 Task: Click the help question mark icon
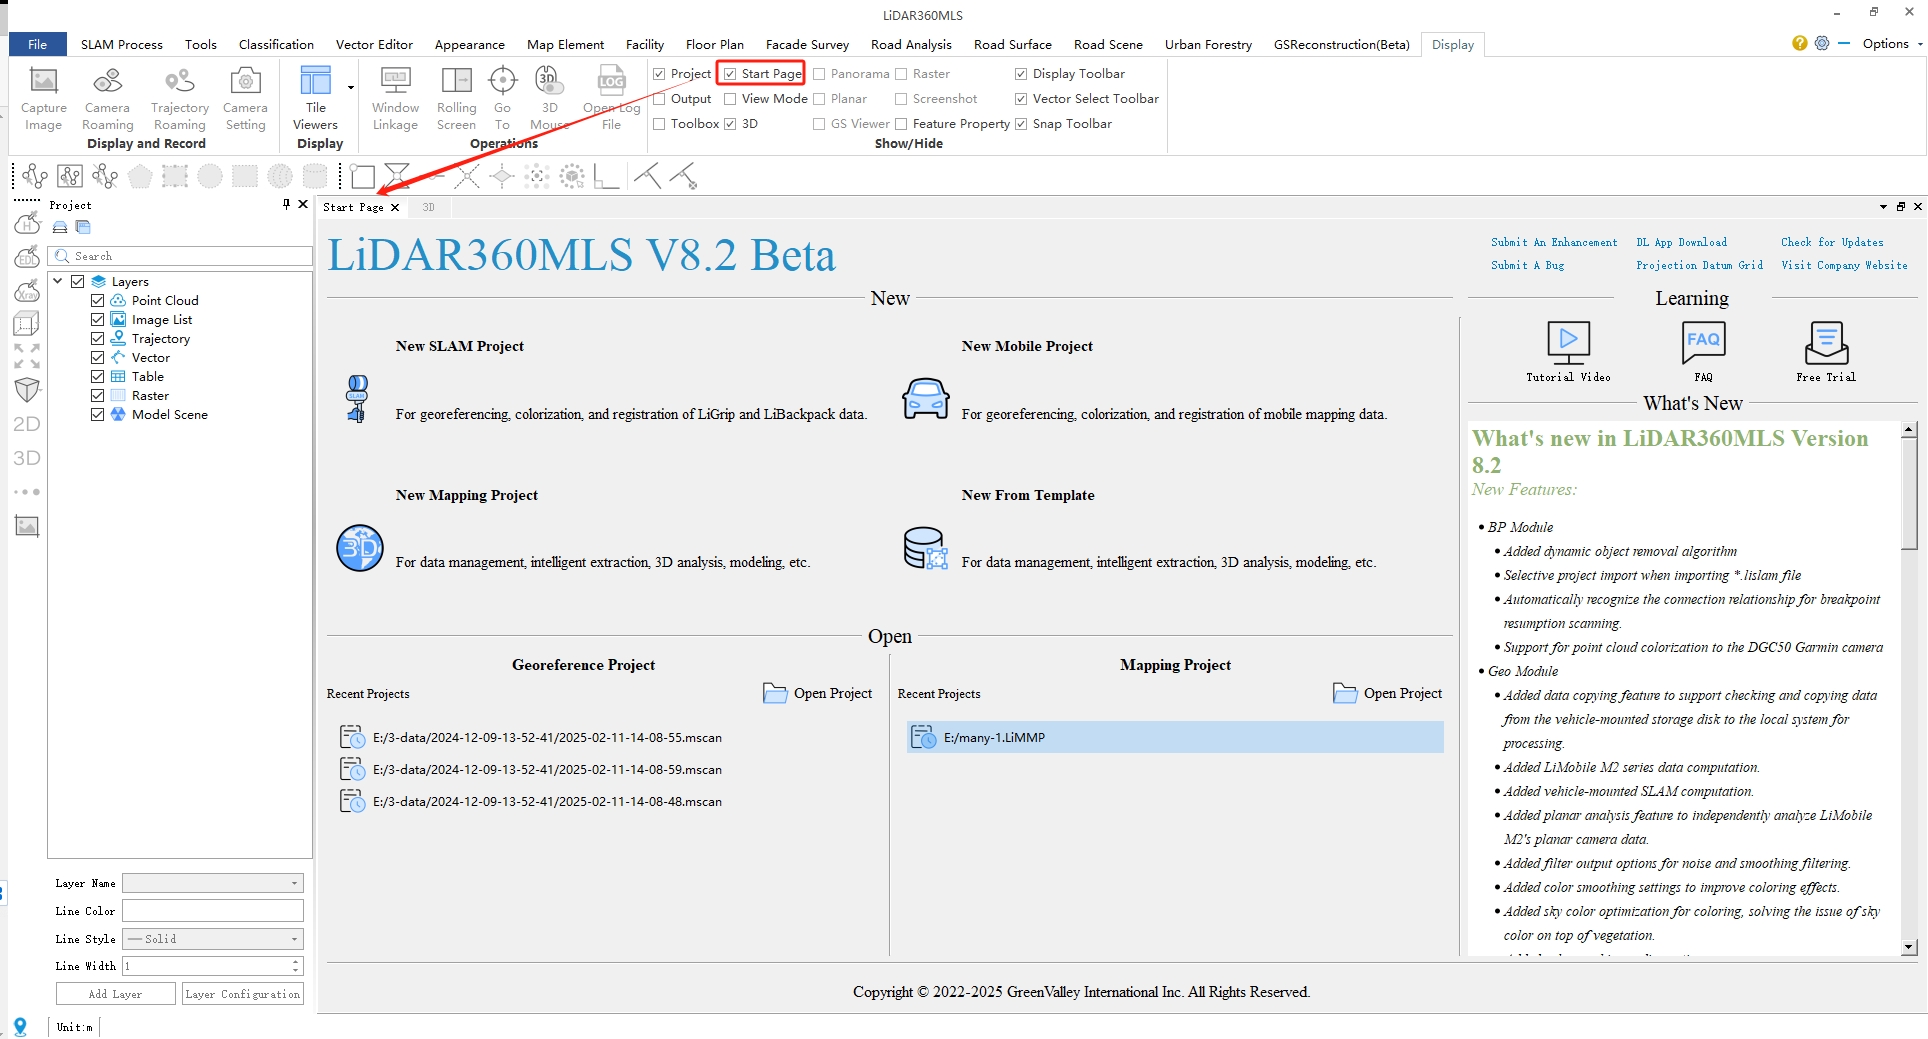1799,43
